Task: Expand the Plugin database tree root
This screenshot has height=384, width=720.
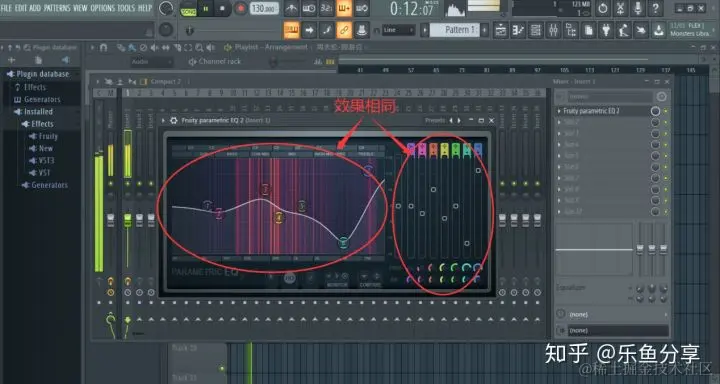Action: click(x=38, y=74)
